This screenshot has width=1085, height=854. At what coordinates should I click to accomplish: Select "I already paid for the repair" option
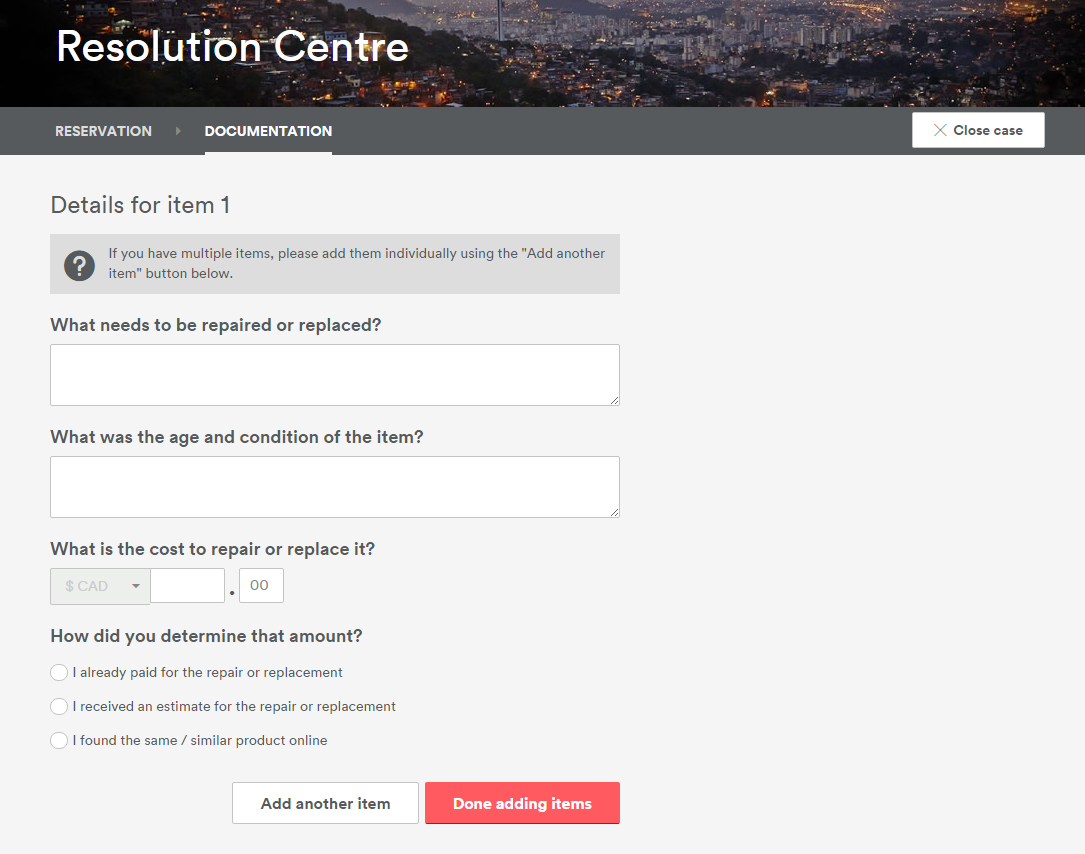click(x=59, y=673)
